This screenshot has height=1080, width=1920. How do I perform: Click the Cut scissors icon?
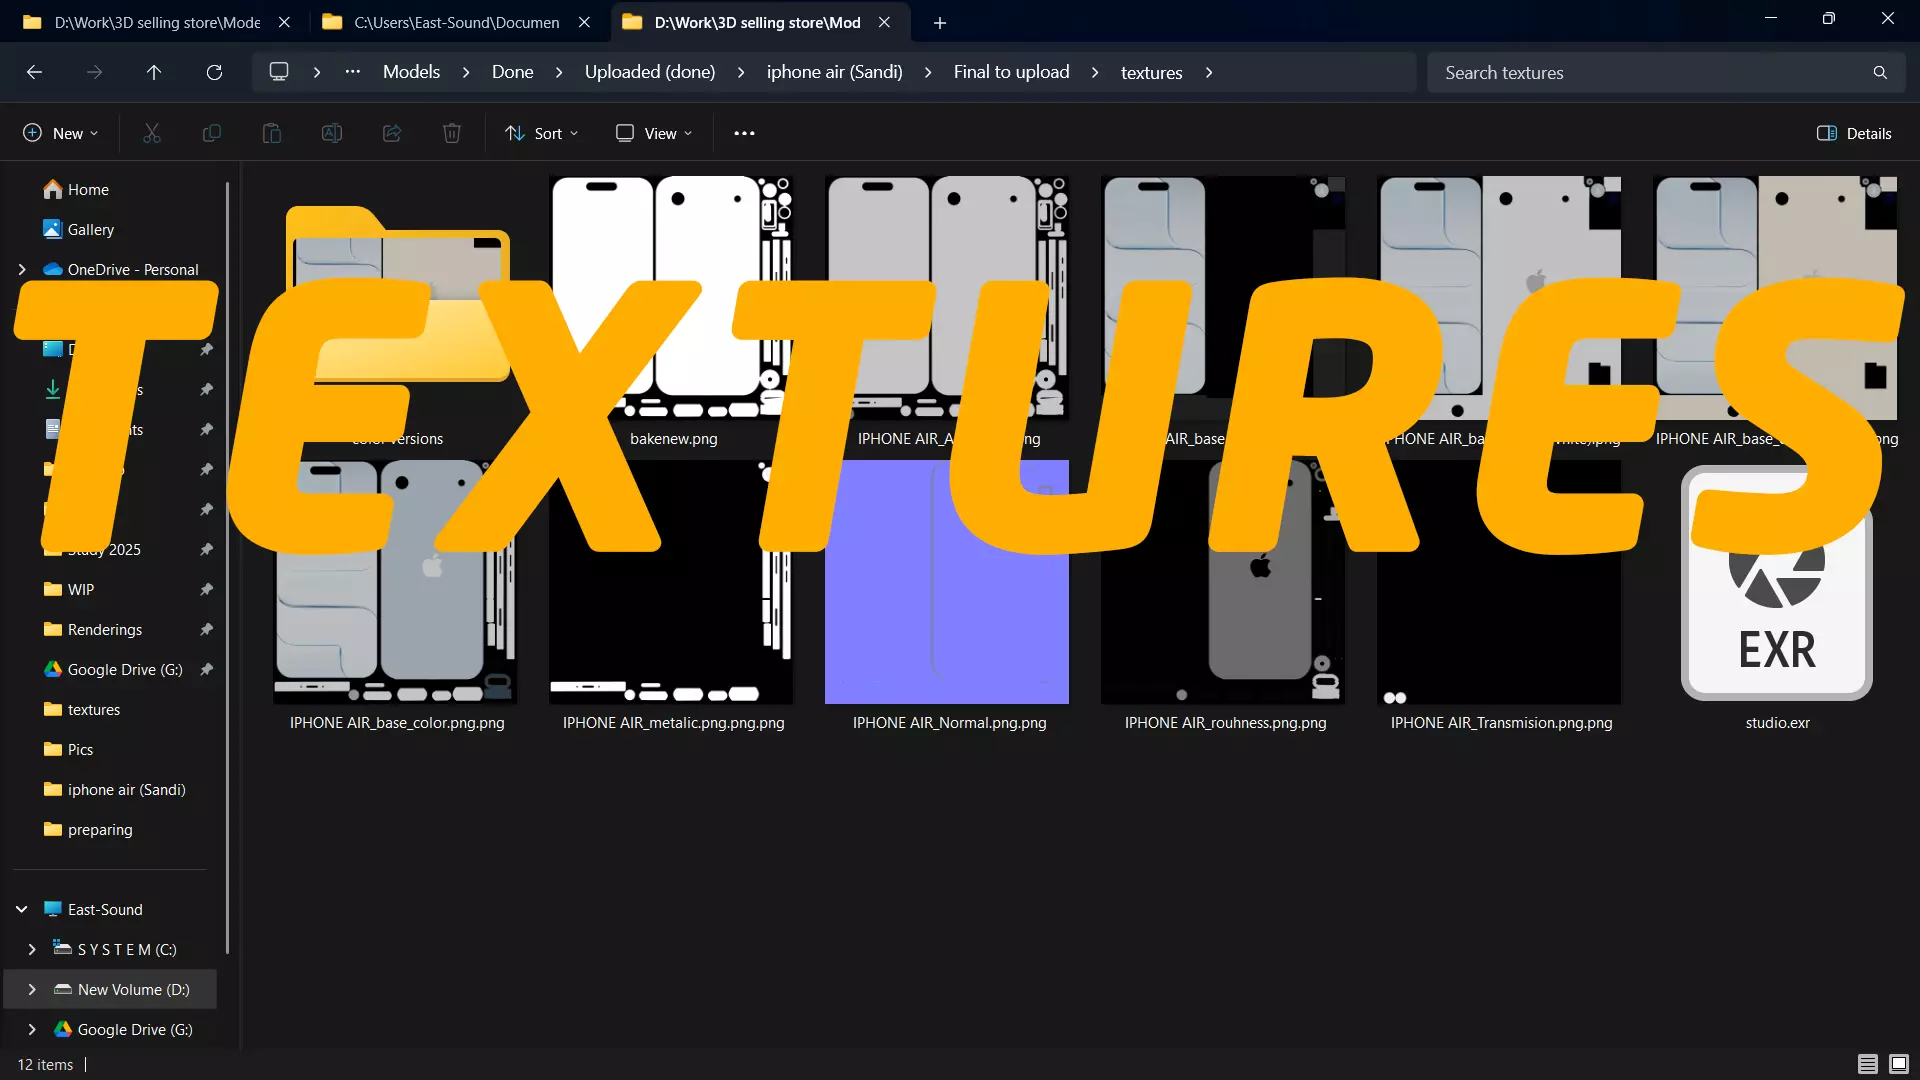pyautogui.click(x=152, y=133)
